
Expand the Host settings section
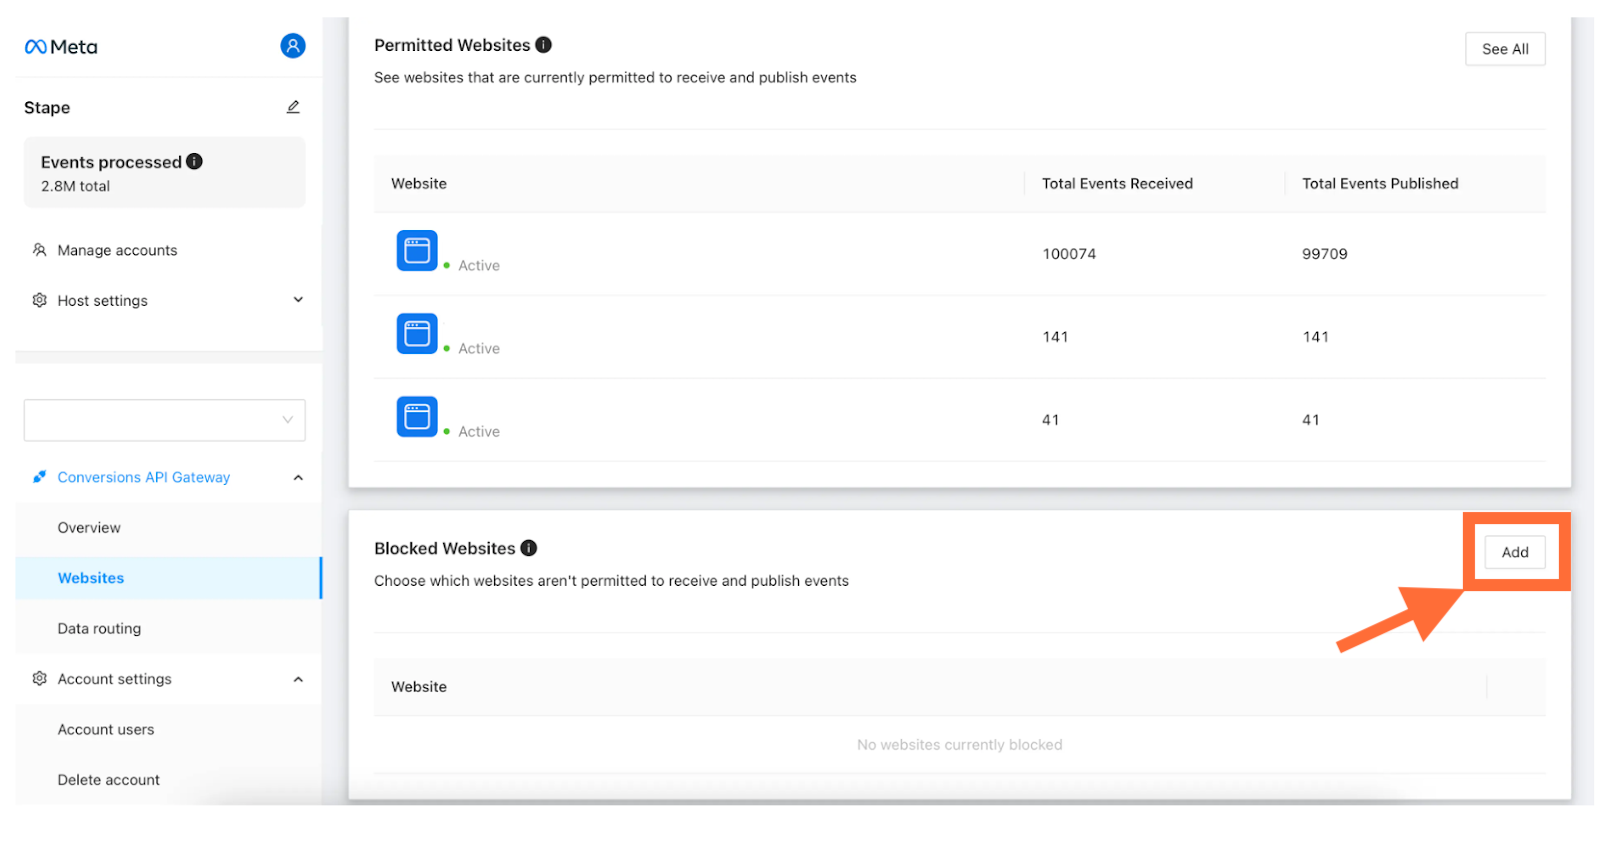click(x=298, y=300)
